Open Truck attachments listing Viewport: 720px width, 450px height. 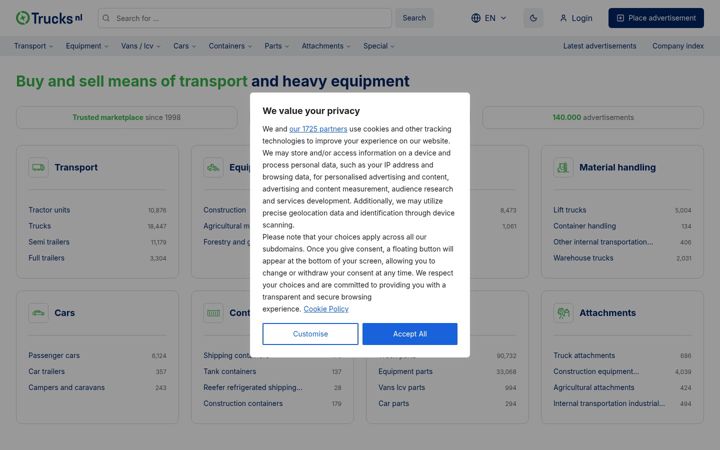tap(584, 355)
